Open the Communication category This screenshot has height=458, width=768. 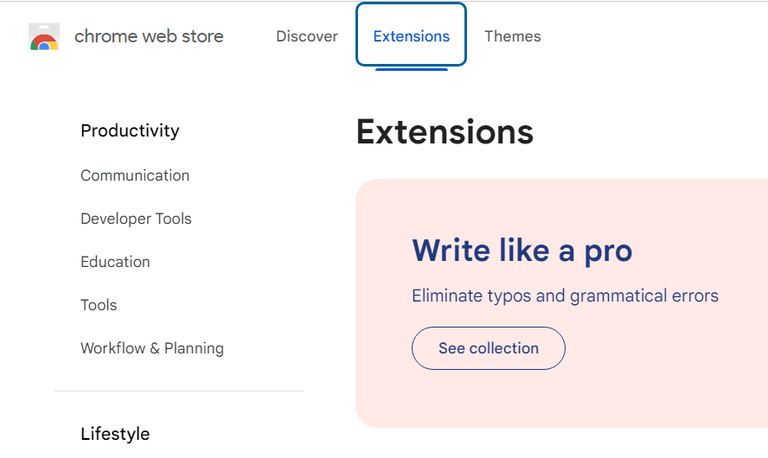135,176
